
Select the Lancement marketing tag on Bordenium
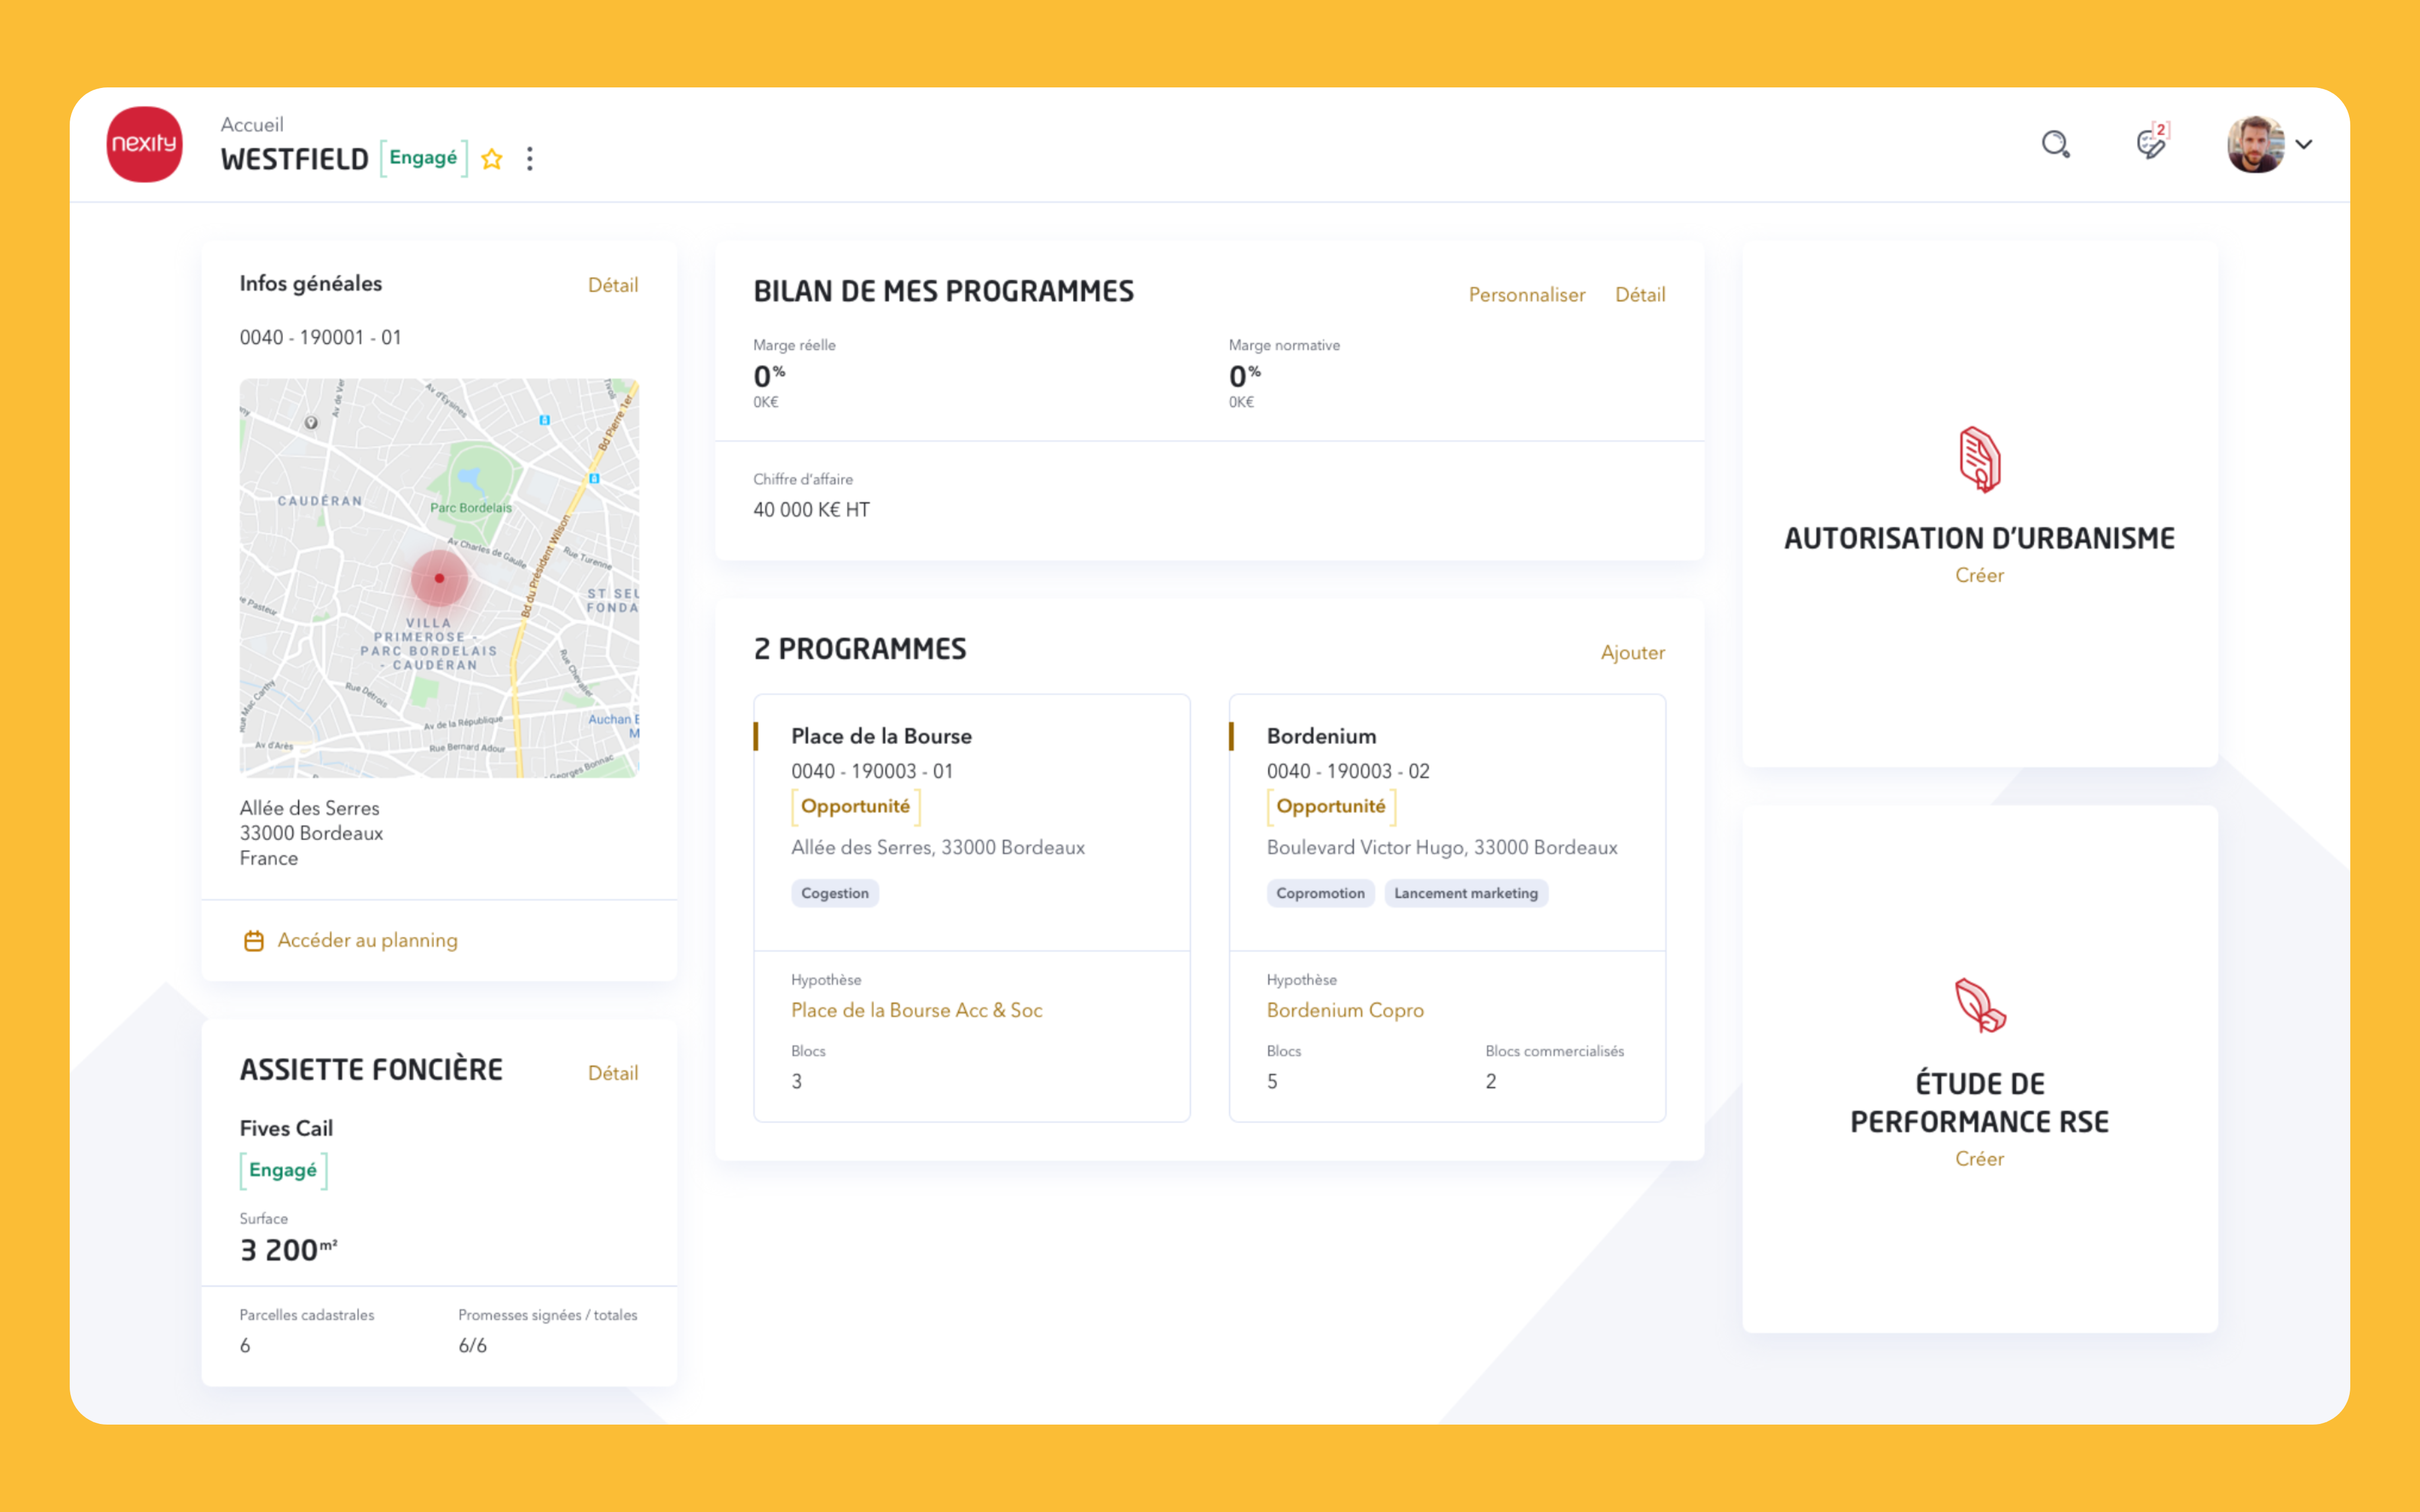(1466, 893)
